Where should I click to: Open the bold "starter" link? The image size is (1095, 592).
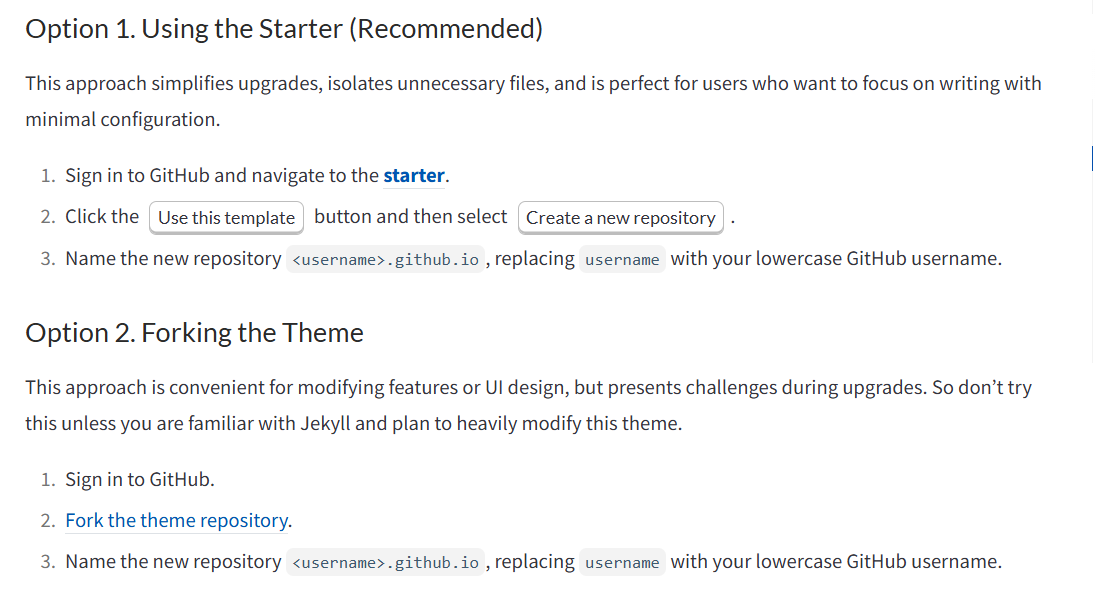point(413,175)
